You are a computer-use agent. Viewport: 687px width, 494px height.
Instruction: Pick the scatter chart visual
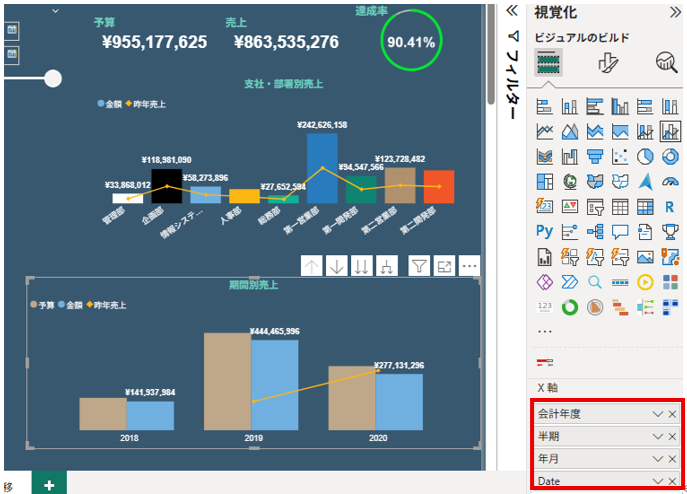[620, 156]
